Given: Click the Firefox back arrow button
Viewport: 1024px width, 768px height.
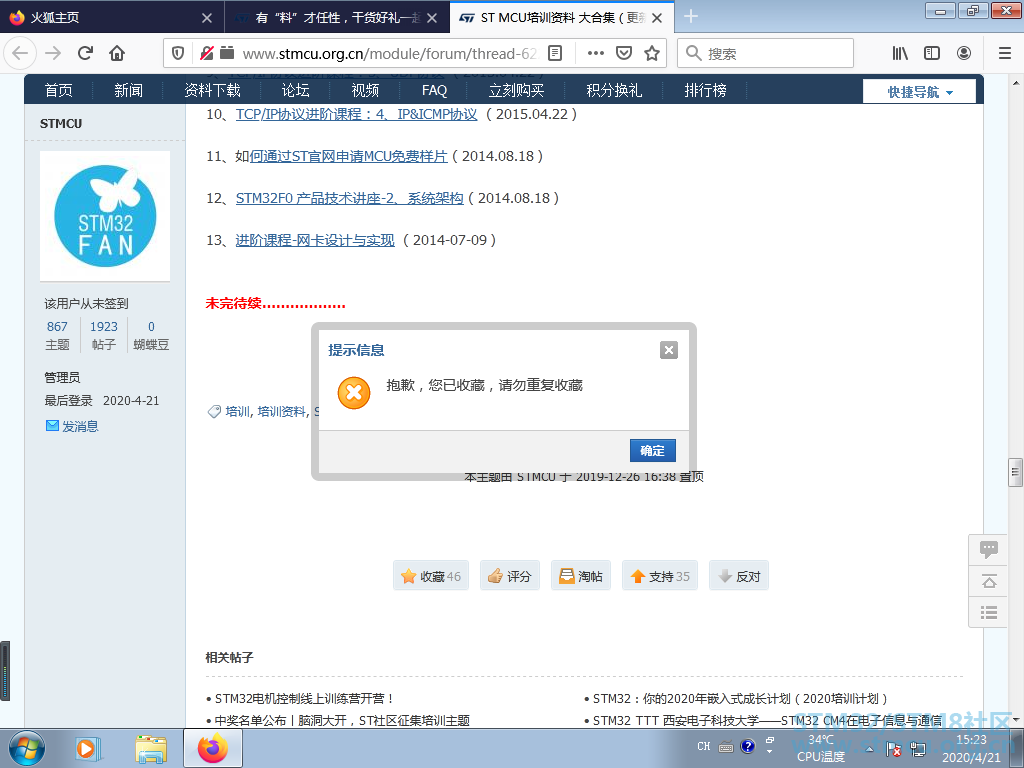Looking at the screenshot, I should (x=20, y=54).
